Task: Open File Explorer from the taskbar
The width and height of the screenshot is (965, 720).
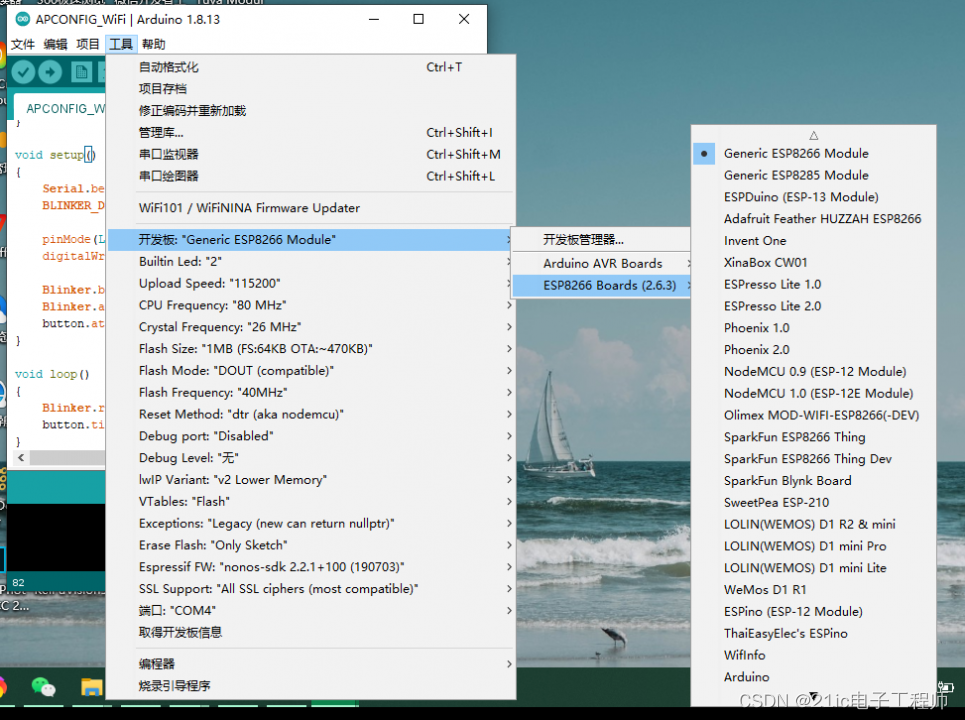Action: point(91,686)
